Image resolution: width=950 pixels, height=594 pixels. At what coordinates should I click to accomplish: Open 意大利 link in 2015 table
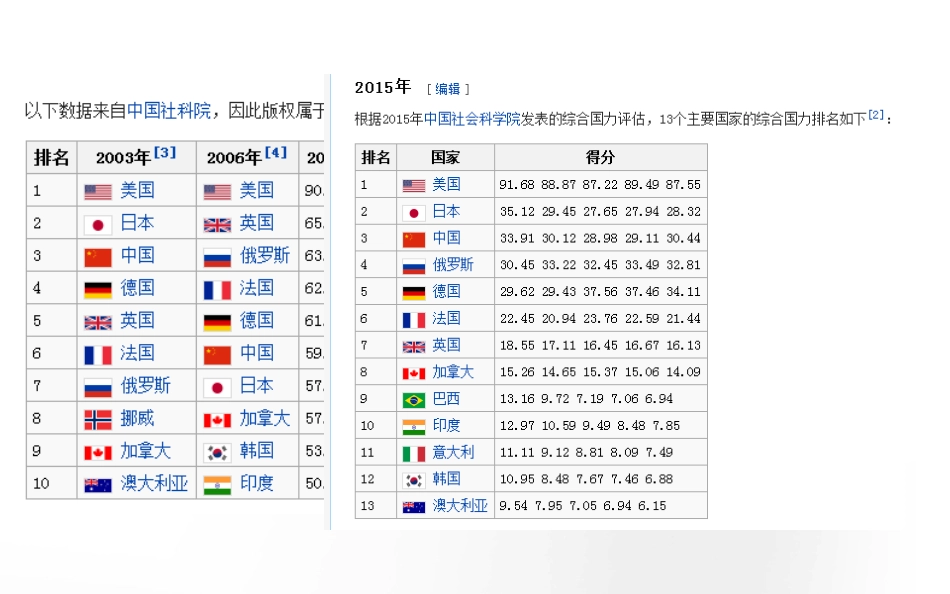[x=453, y=452]
